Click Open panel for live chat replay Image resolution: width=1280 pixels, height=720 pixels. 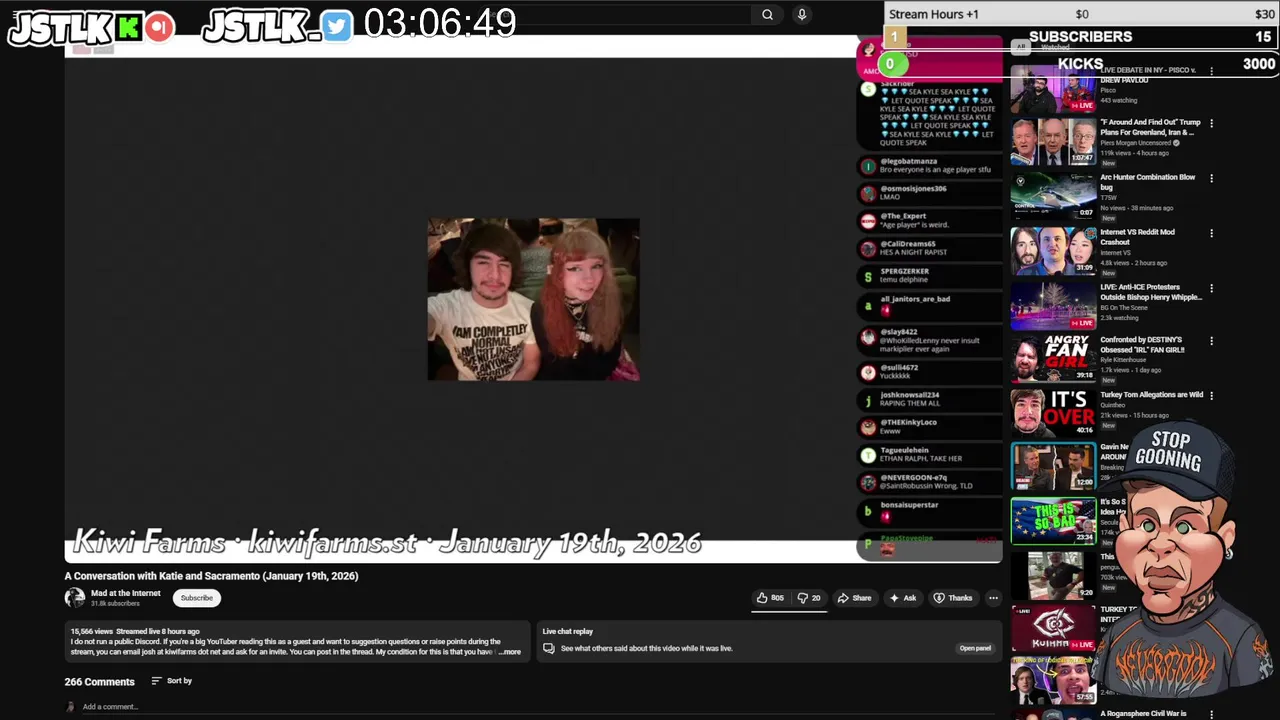975,648
